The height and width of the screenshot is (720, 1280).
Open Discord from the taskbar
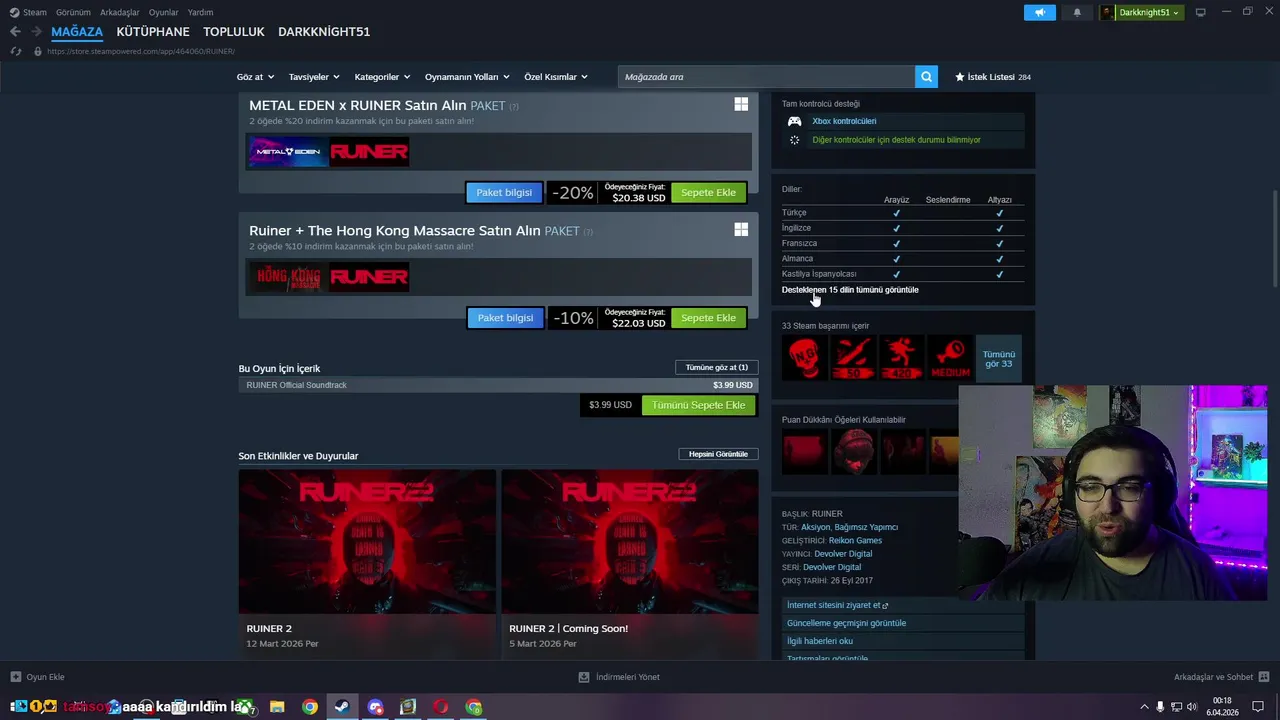[x=375, y=707]
